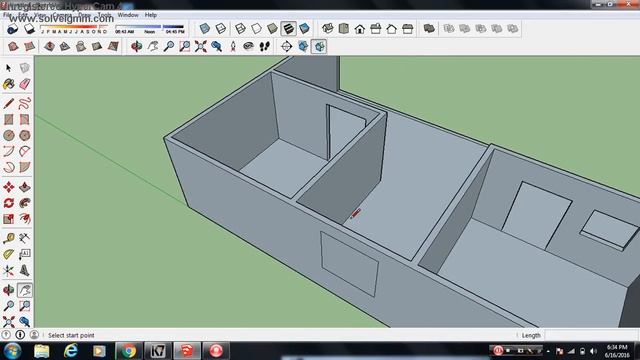Choose the Offset tool
Viewport: 640px width, 360px height.
pyautogui.click(x=24, y=219)
